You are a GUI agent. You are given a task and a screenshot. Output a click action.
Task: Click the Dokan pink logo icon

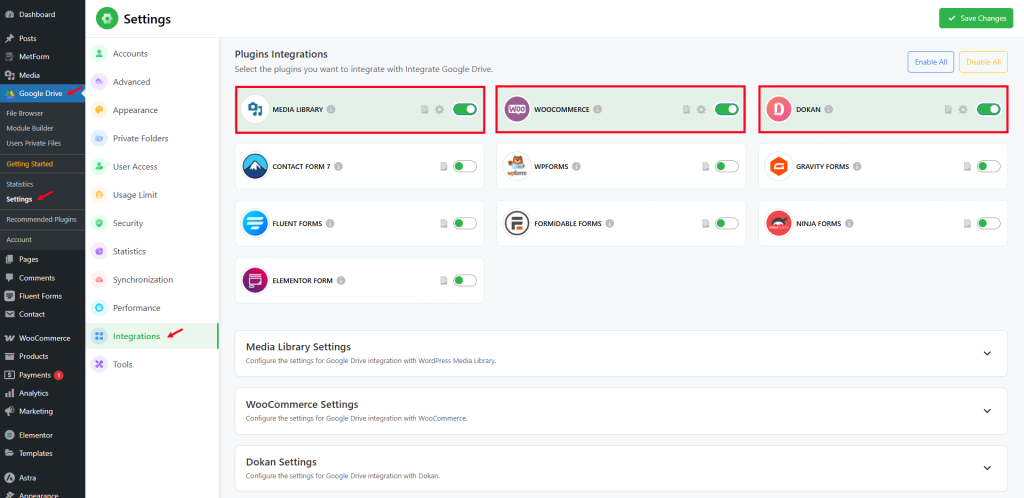click(779, 110)
